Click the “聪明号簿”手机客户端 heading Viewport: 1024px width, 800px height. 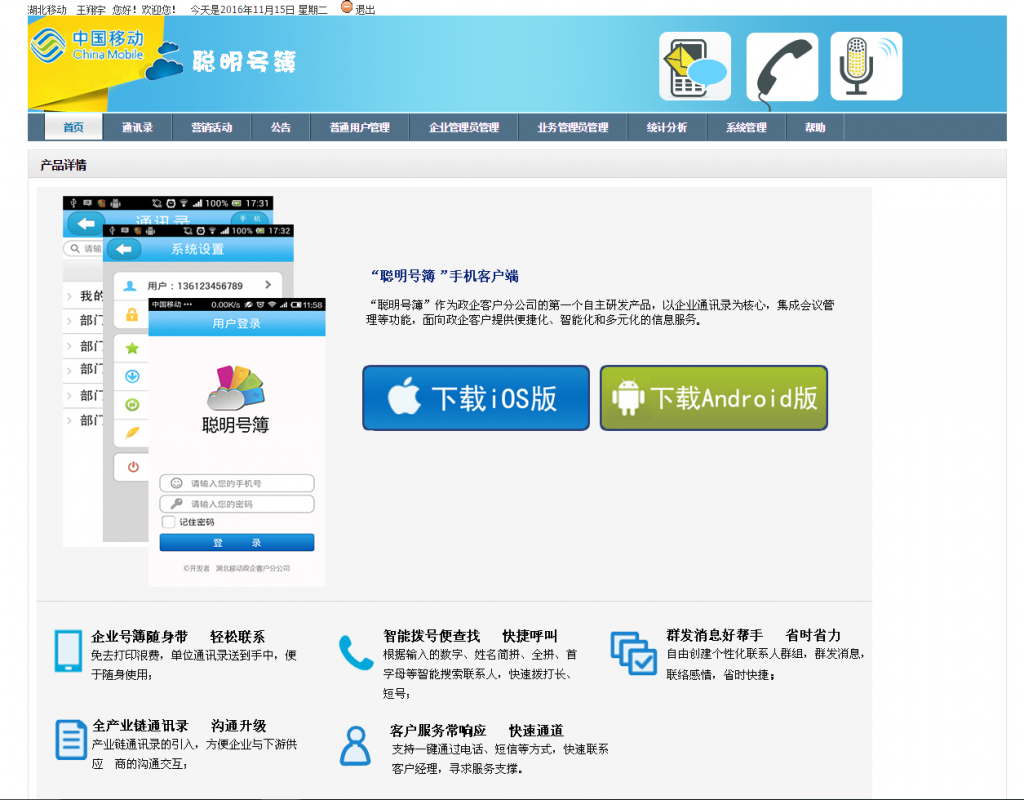pyautogui.click(x=444, y=276)
